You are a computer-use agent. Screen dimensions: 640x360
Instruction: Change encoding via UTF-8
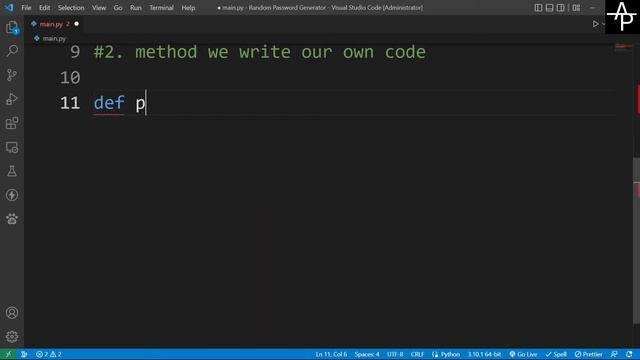click(x=395, y=354)
